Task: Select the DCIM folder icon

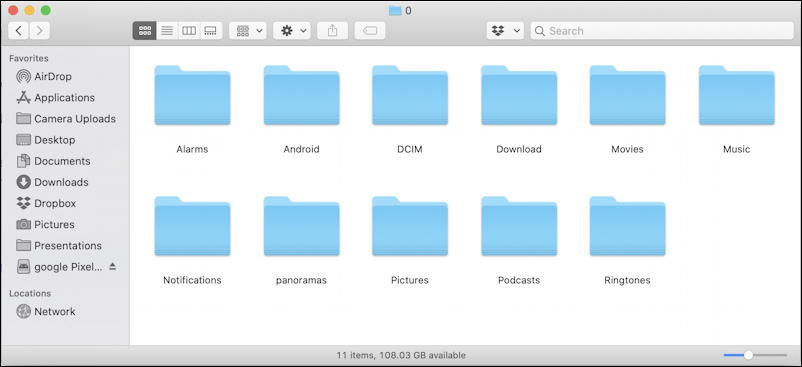Action: pos(410,95)
